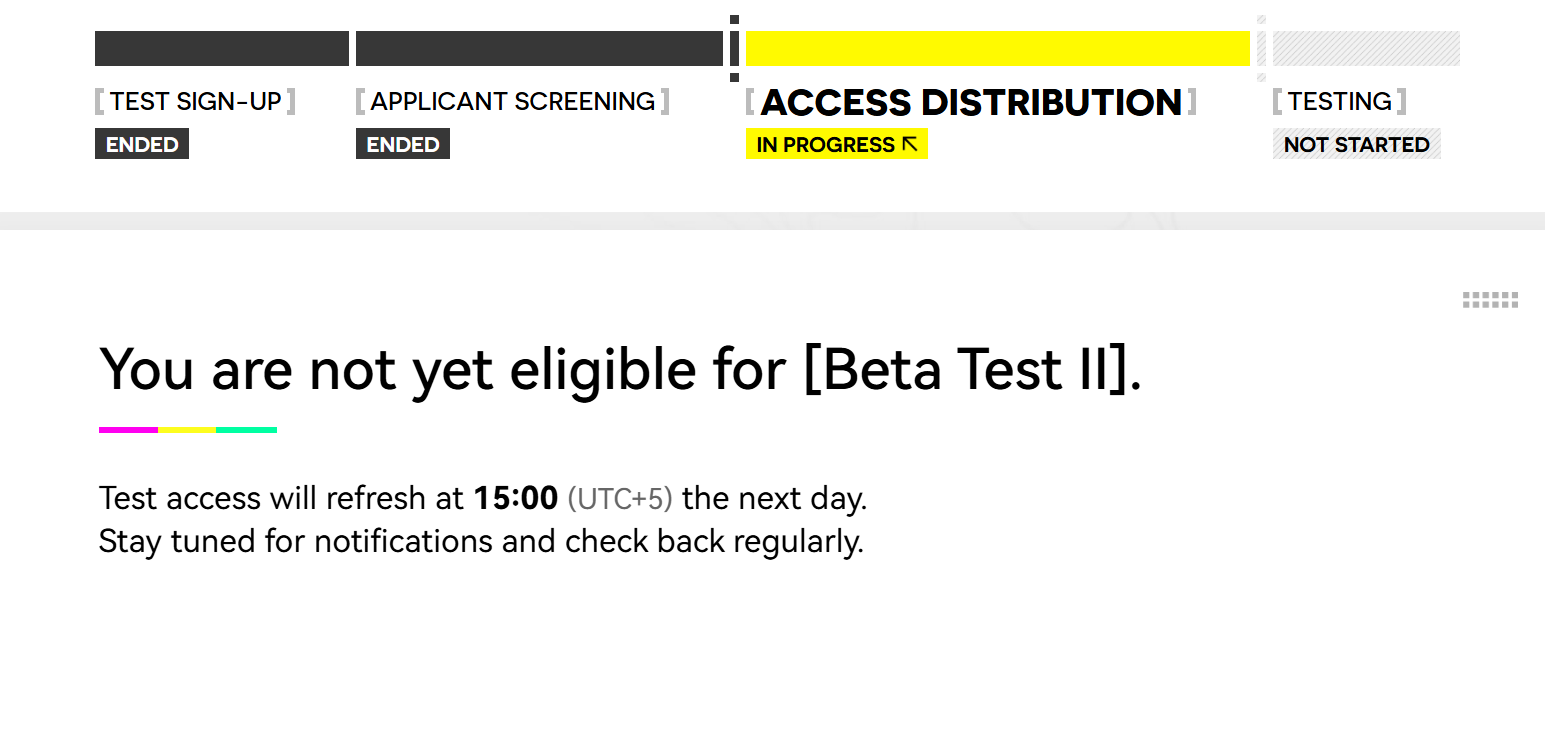The width and height of the screenshot is (1545, 746).
Task: Click the ENDED badge under Applicant Screening
Action: (x=403, y=144)
